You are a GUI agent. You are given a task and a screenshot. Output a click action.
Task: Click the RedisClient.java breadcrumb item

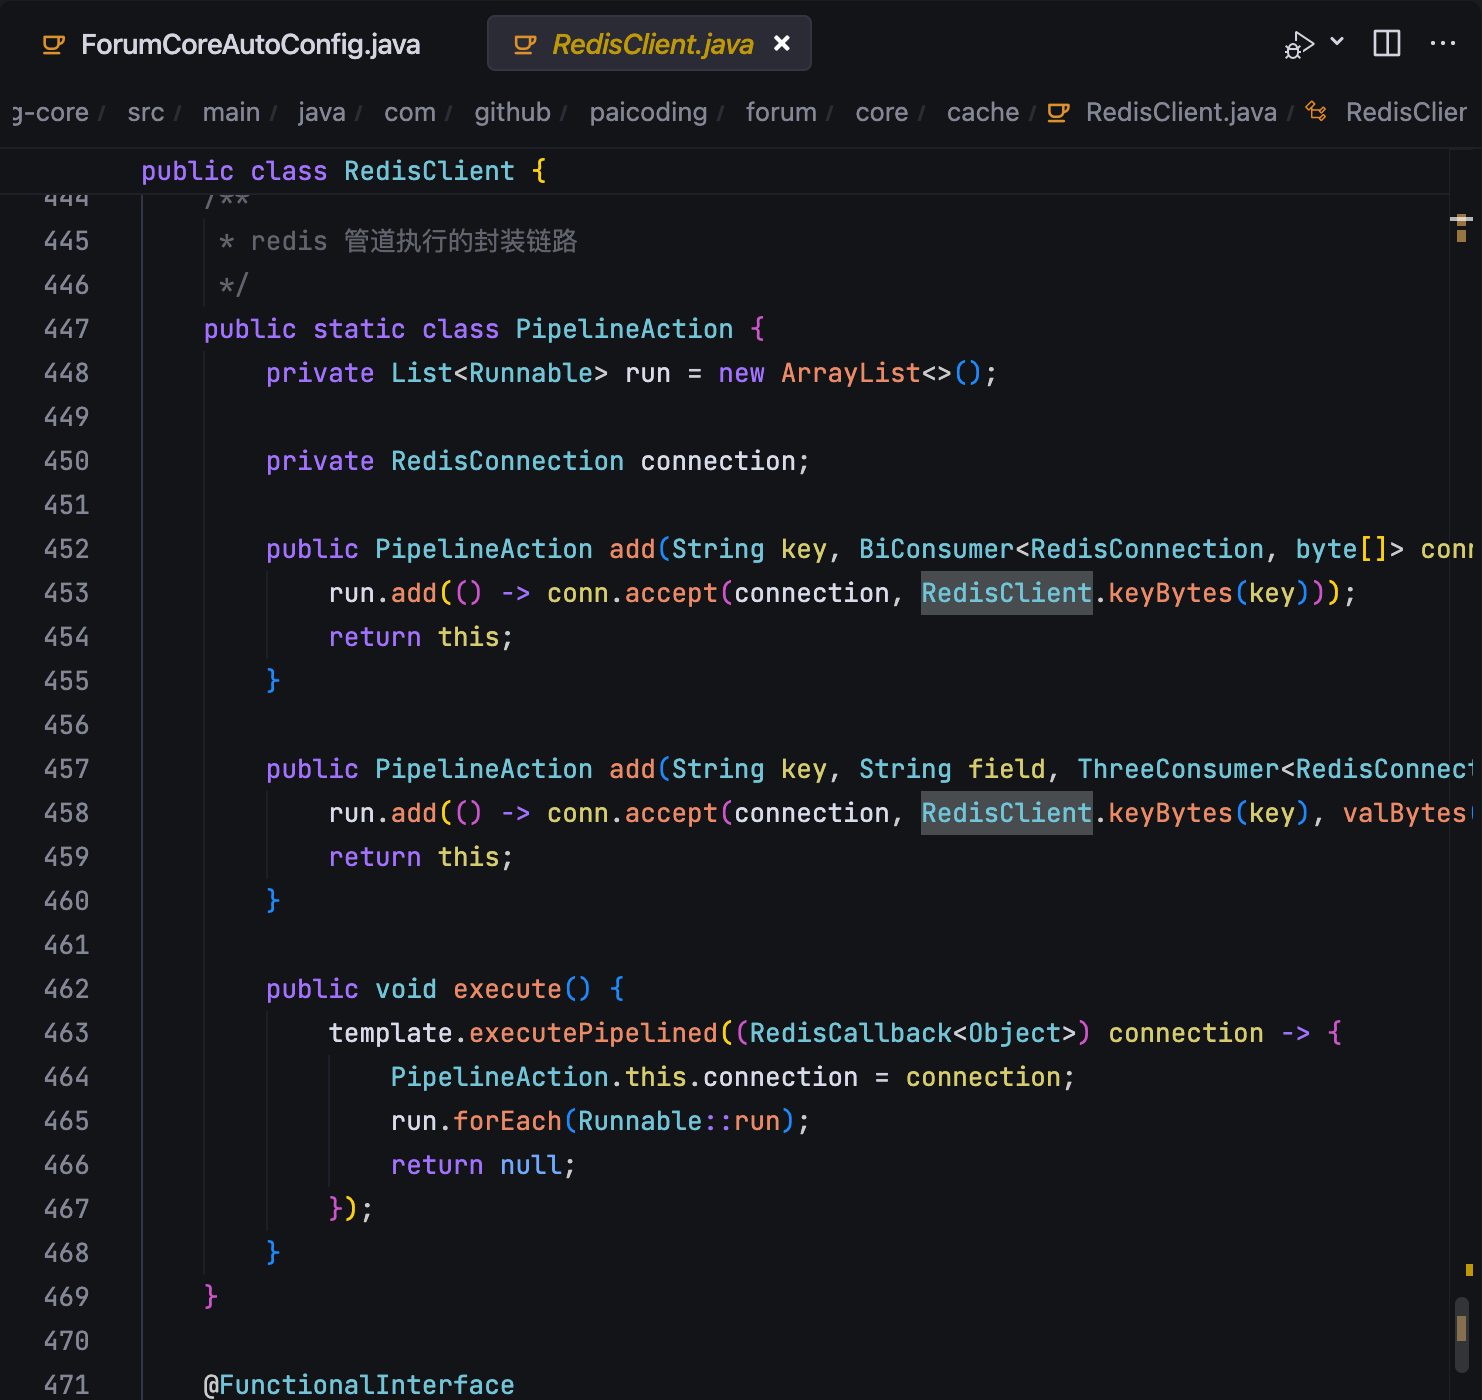pos(1180,113)
